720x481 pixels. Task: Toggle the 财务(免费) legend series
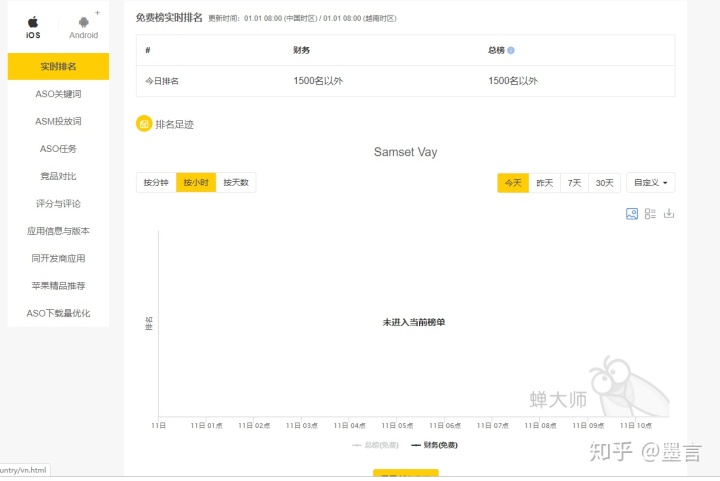coord(434,445)
